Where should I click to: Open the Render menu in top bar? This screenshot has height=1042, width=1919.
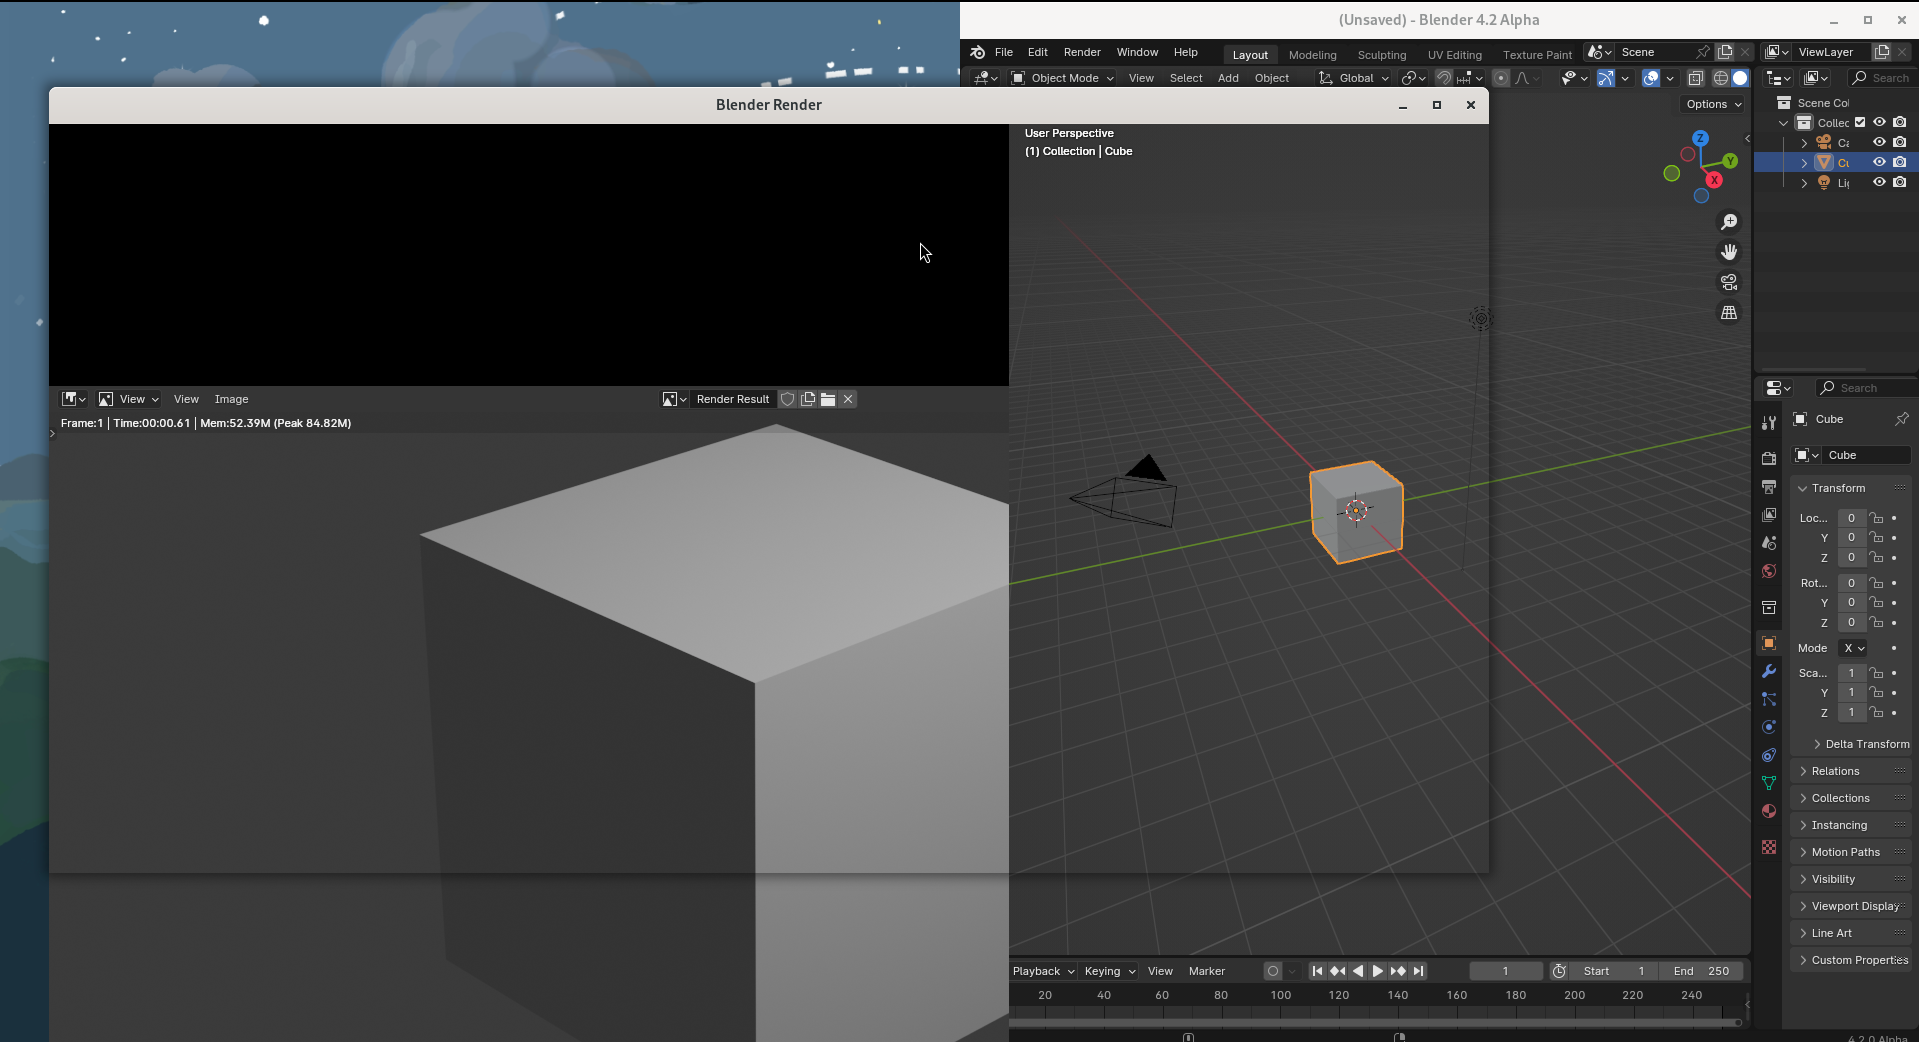1082,52
